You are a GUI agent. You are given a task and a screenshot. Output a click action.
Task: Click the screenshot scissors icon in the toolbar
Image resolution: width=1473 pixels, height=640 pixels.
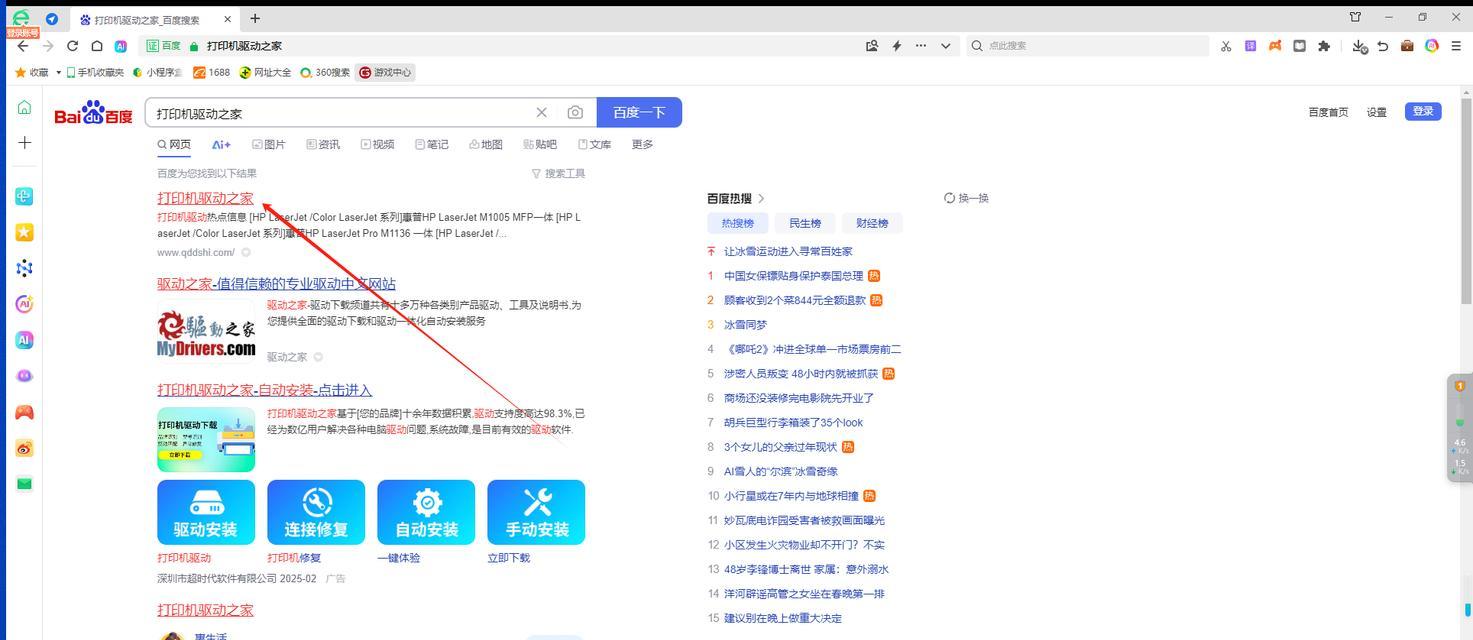point(1226,46)
